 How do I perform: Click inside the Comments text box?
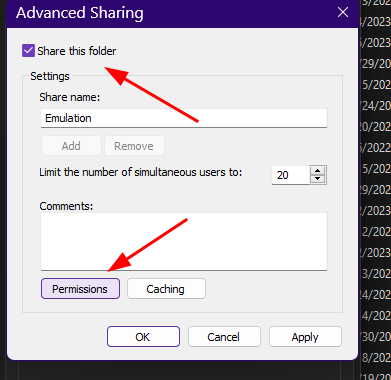(x=184, y=241)
